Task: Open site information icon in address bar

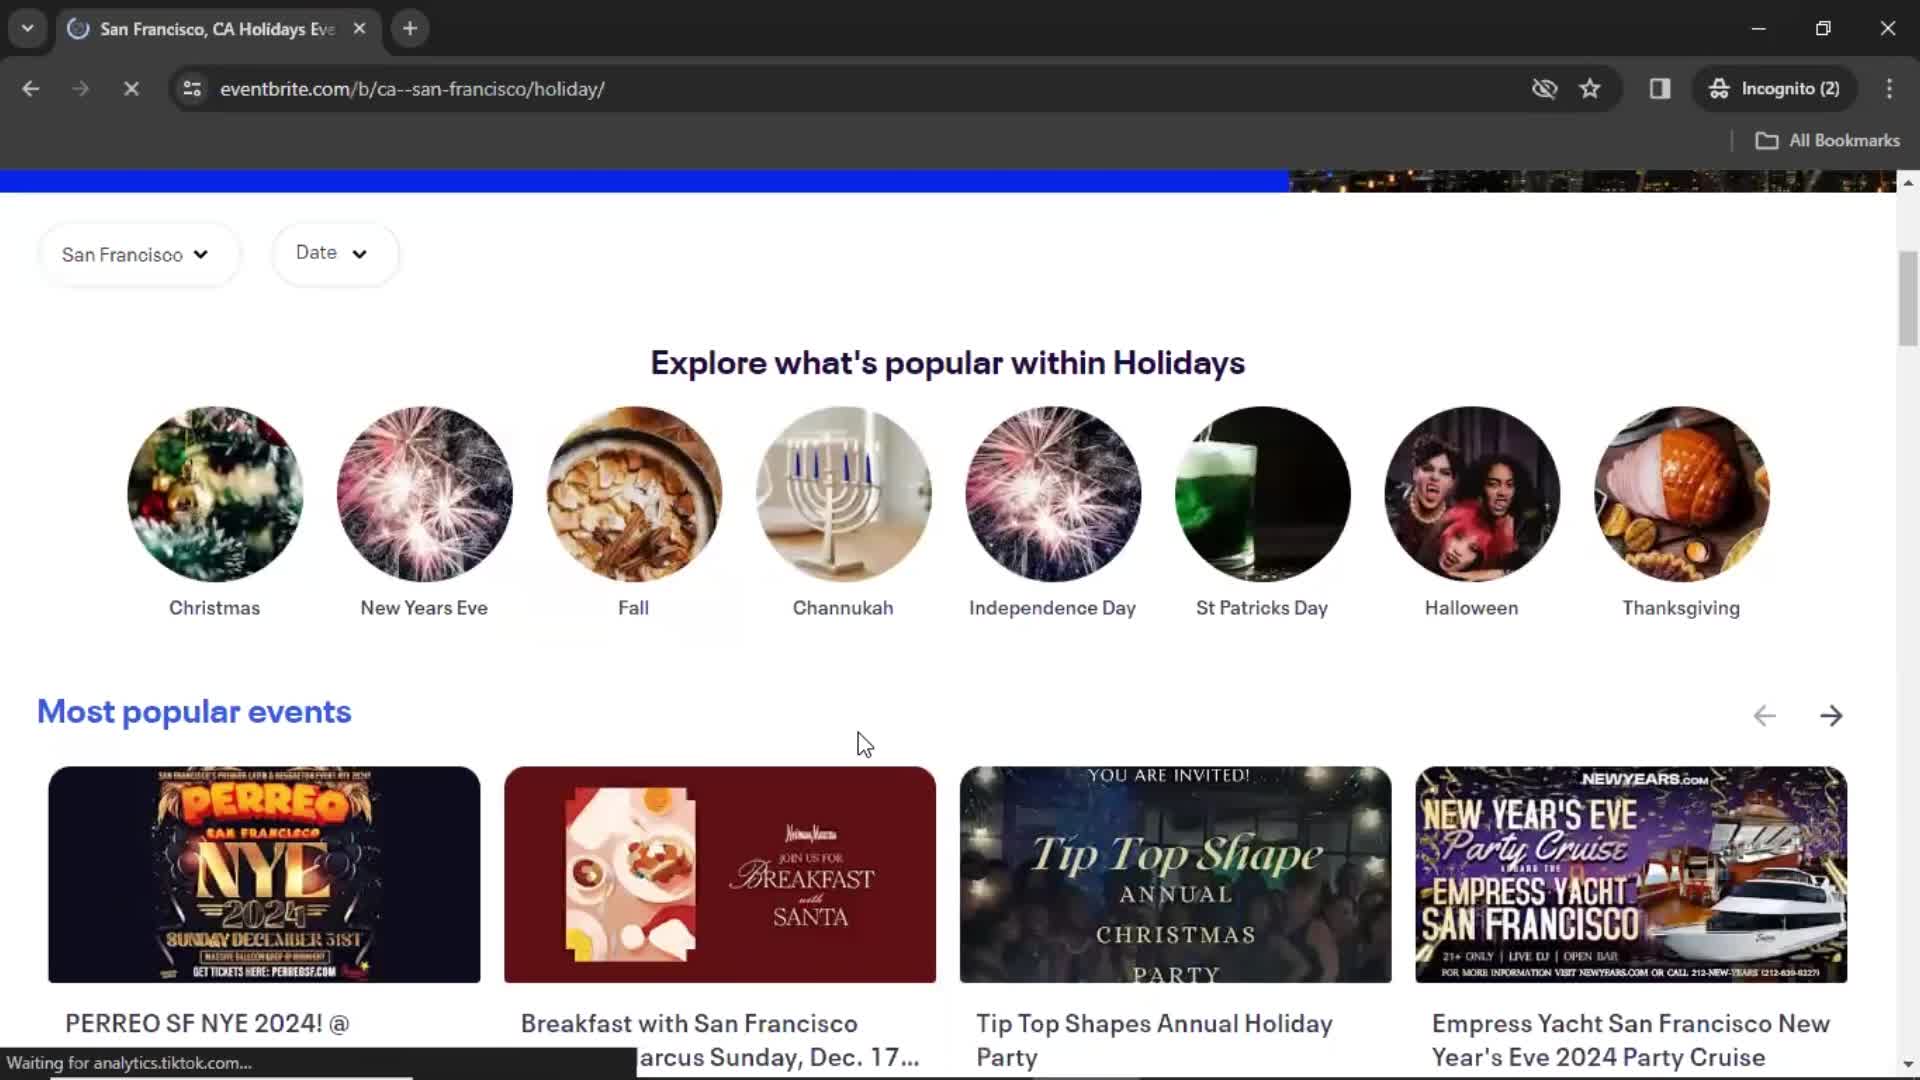Action: [x=192, y=89]
